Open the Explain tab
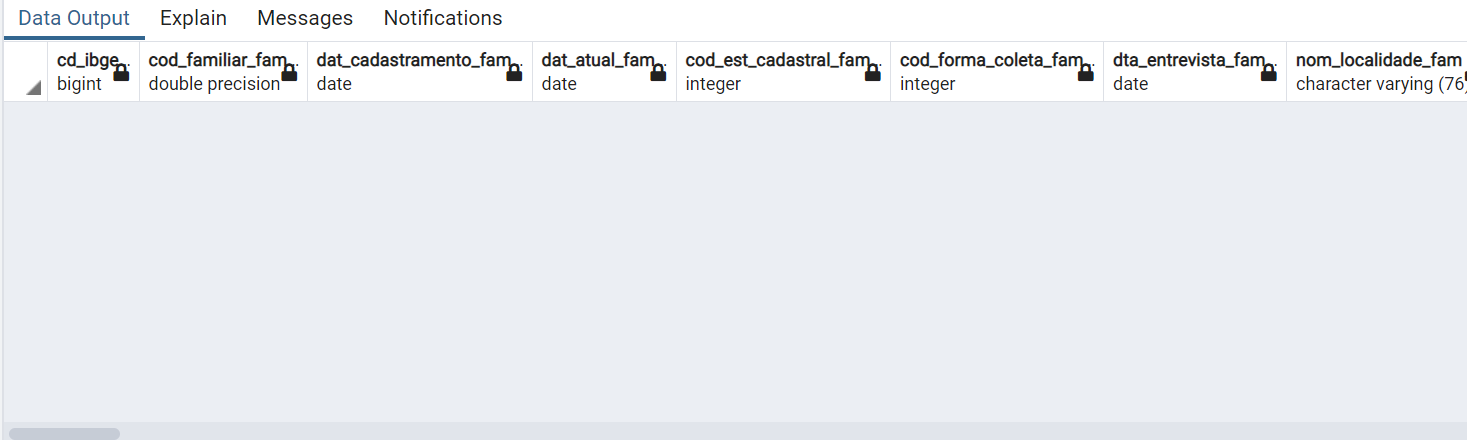Viewport: 1467px width, 440px height. click(x=193, y=18)
